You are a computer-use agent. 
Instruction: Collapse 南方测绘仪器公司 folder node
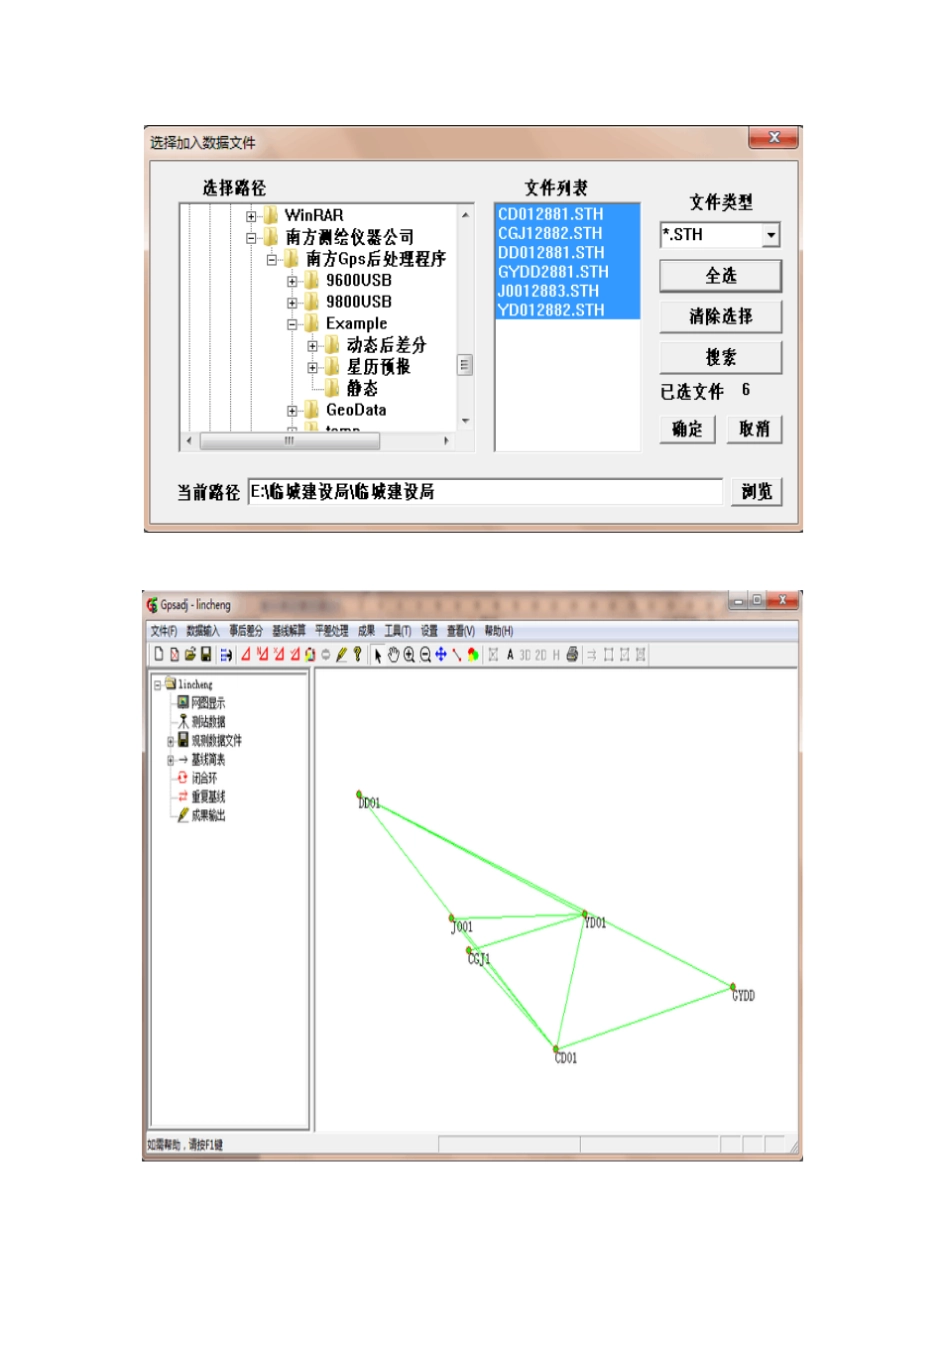point(251,238)
